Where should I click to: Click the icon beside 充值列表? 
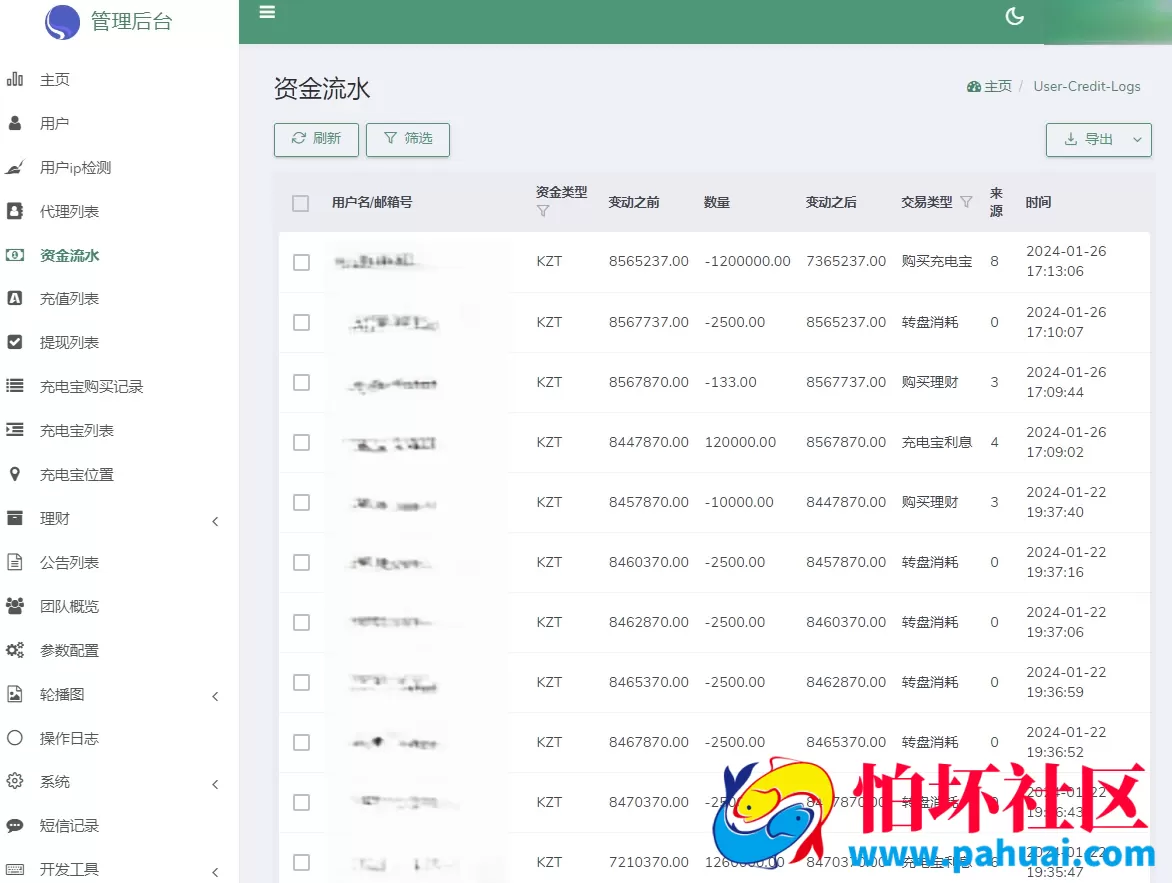(x=15, y=298)
